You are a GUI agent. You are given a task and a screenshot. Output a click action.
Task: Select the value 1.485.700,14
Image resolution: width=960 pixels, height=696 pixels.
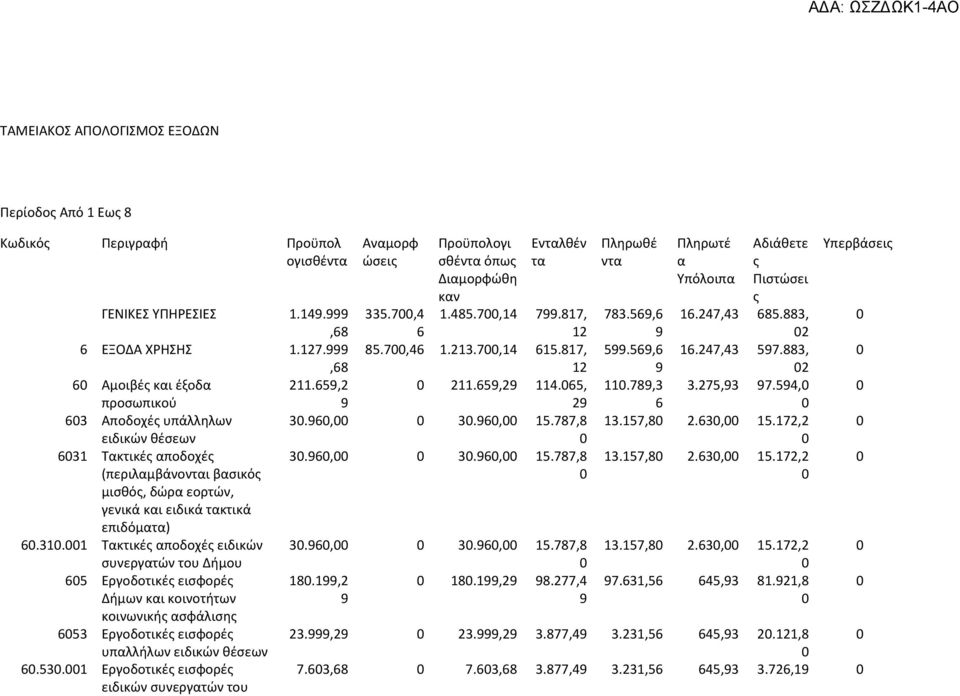478,315
